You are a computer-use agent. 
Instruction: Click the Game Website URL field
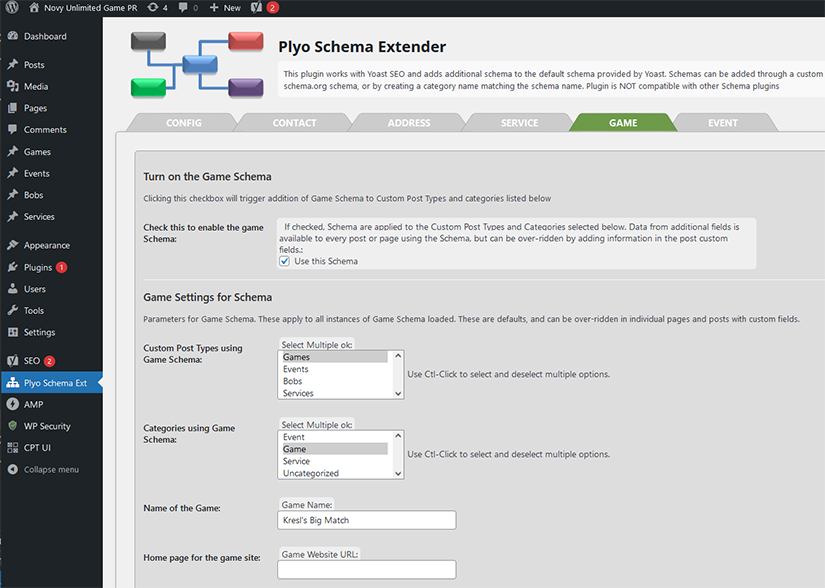366,570
